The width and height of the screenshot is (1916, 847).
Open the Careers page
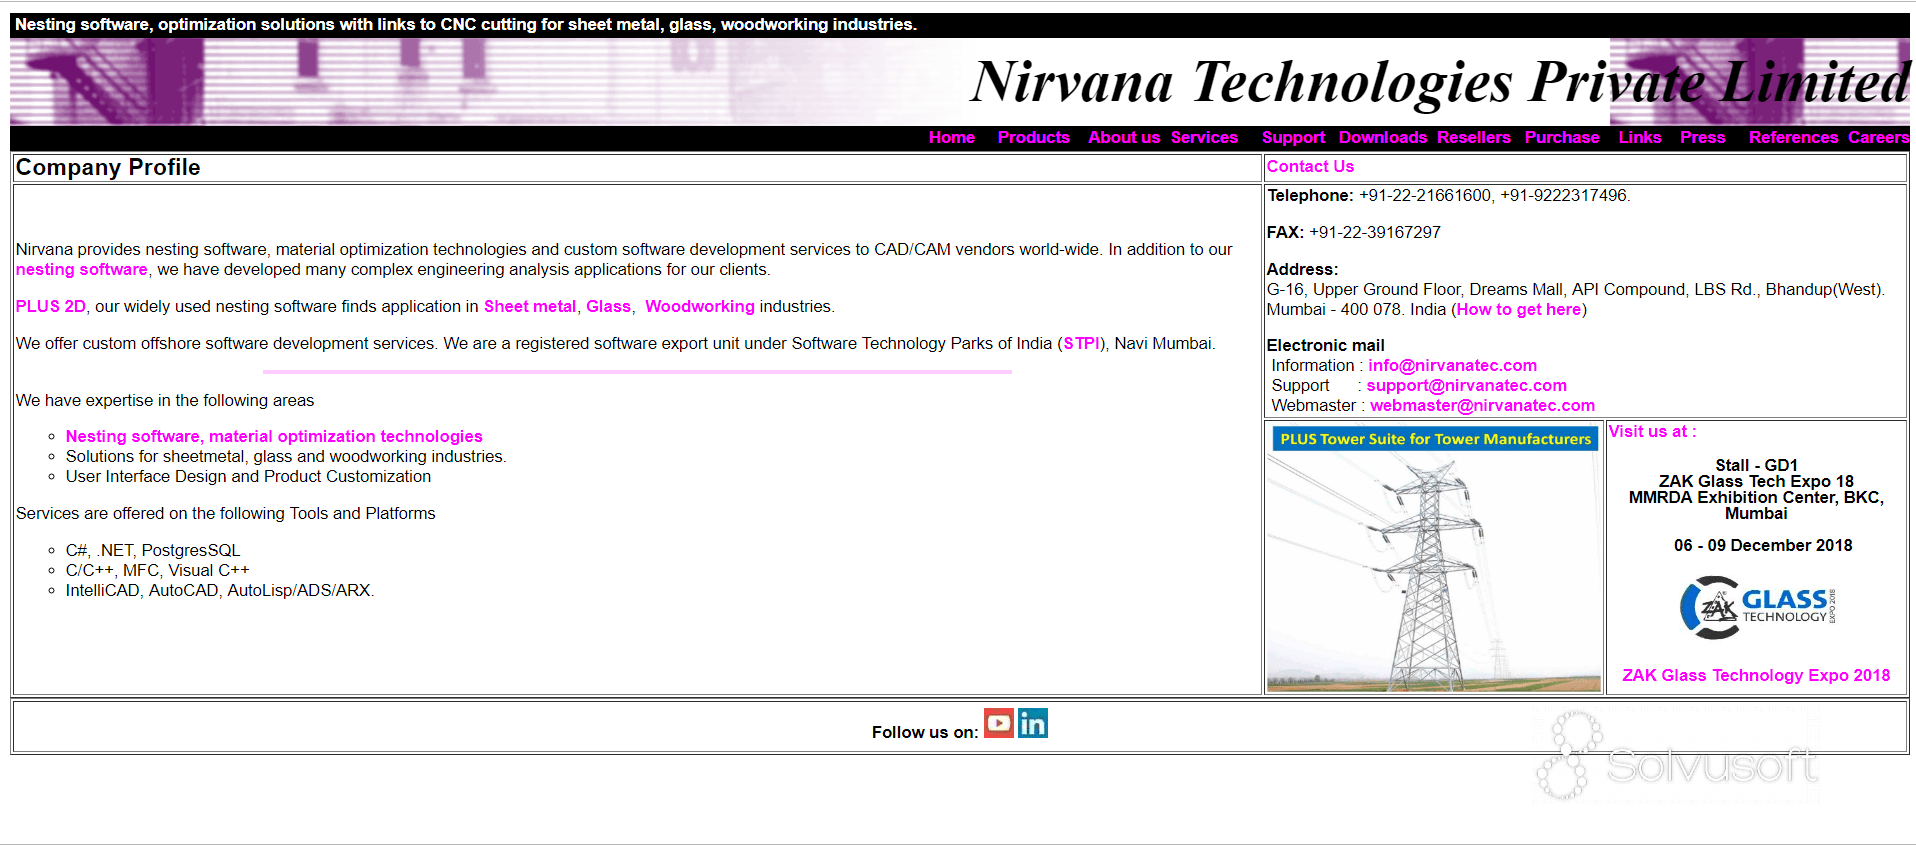coord(1879,138)
